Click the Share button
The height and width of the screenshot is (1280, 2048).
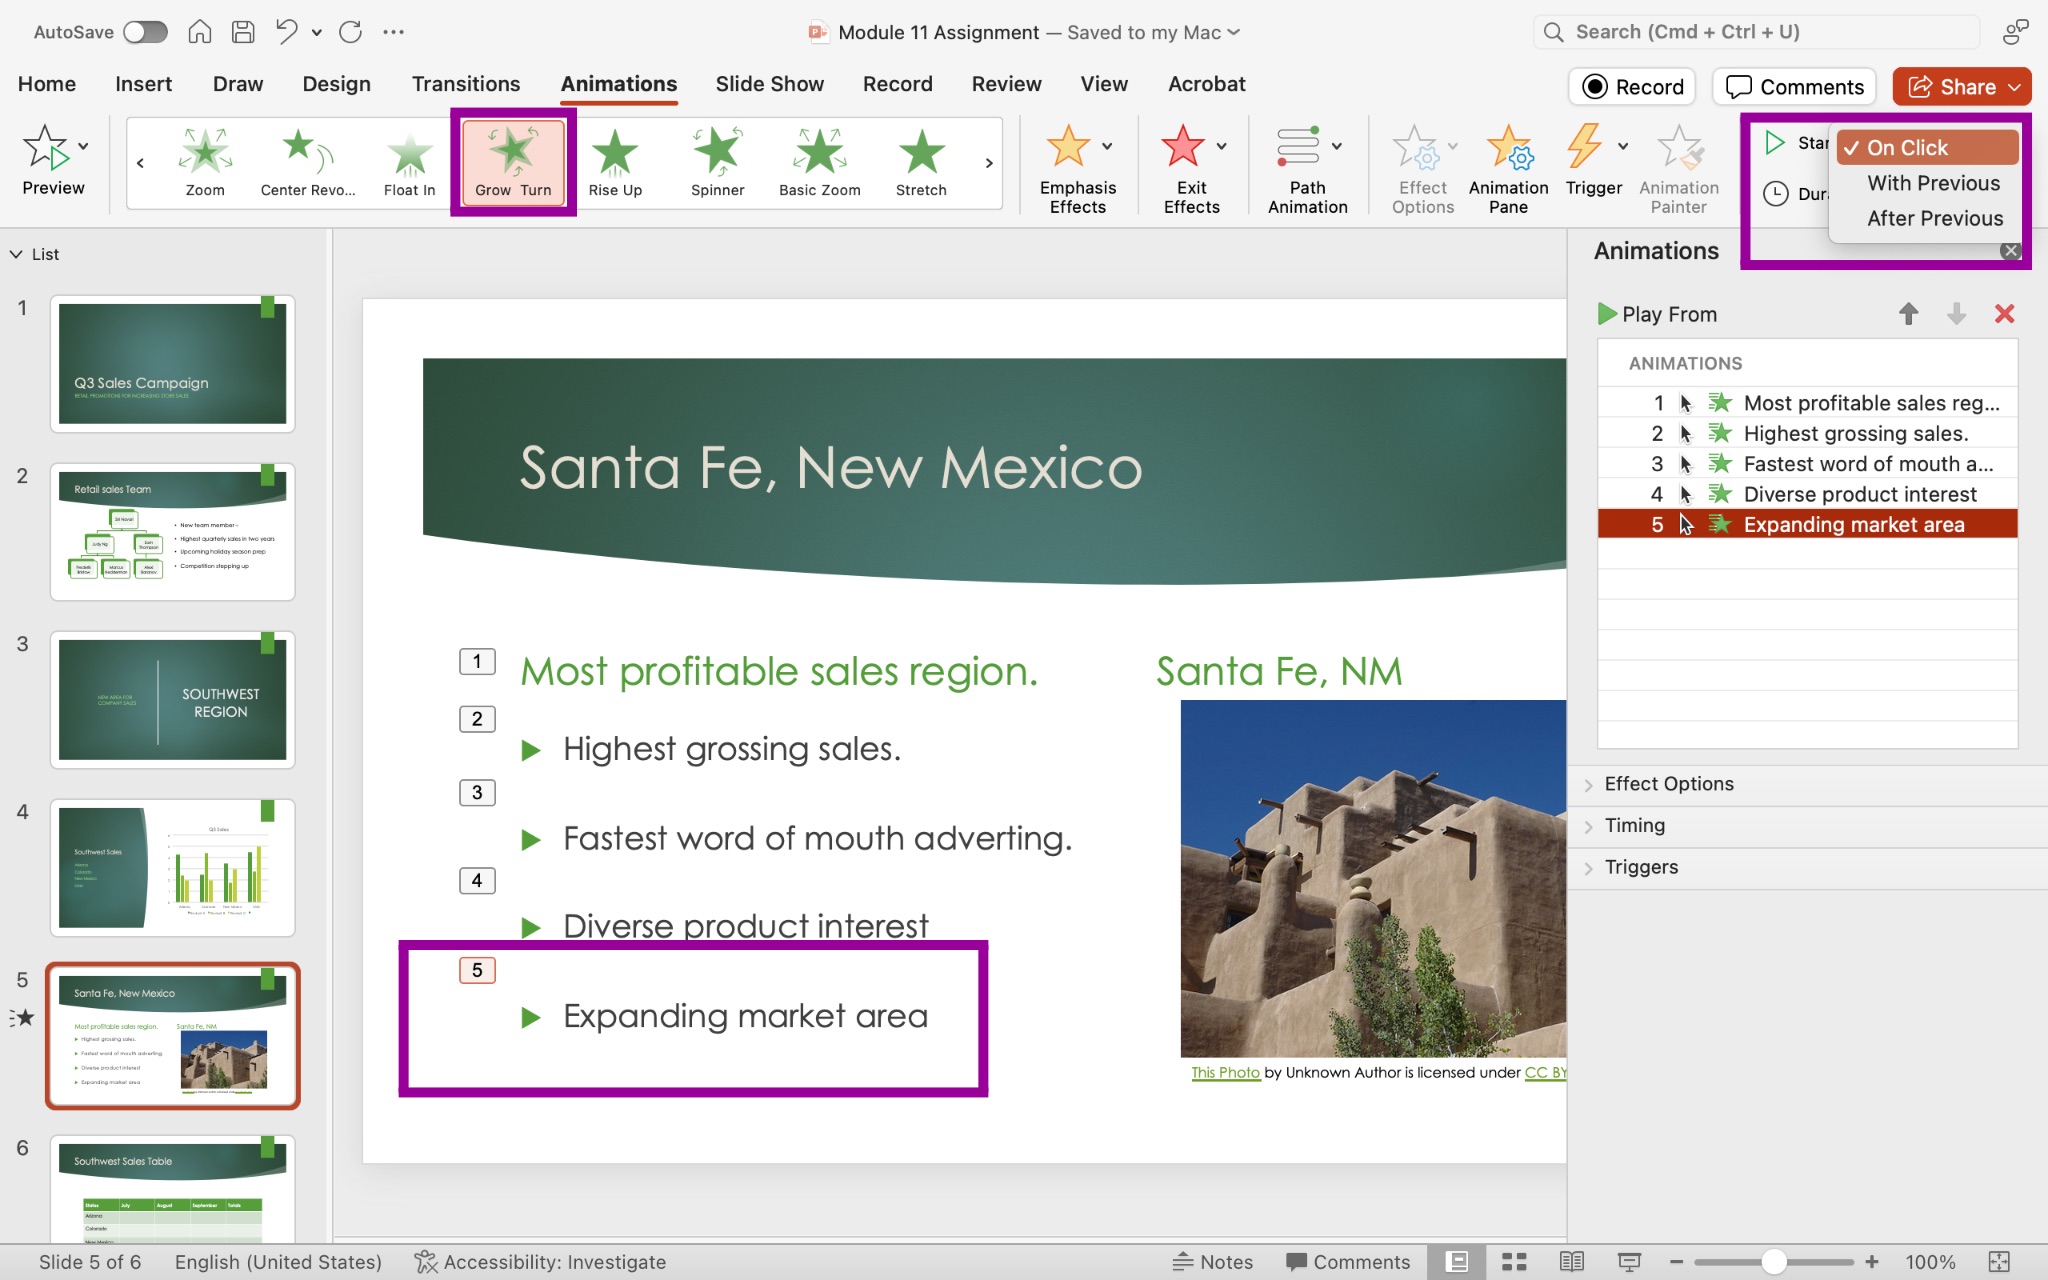(1961, 87)
